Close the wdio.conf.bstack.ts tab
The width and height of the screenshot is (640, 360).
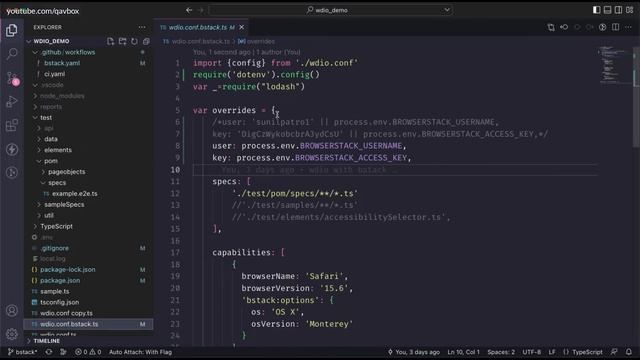242,27
